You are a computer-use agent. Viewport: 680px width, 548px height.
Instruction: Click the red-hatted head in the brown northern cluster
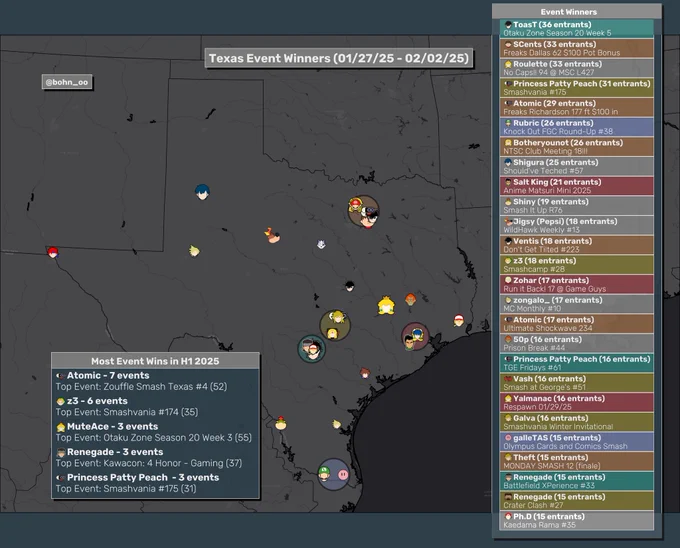pyautogui.click(x=356, y=205)
